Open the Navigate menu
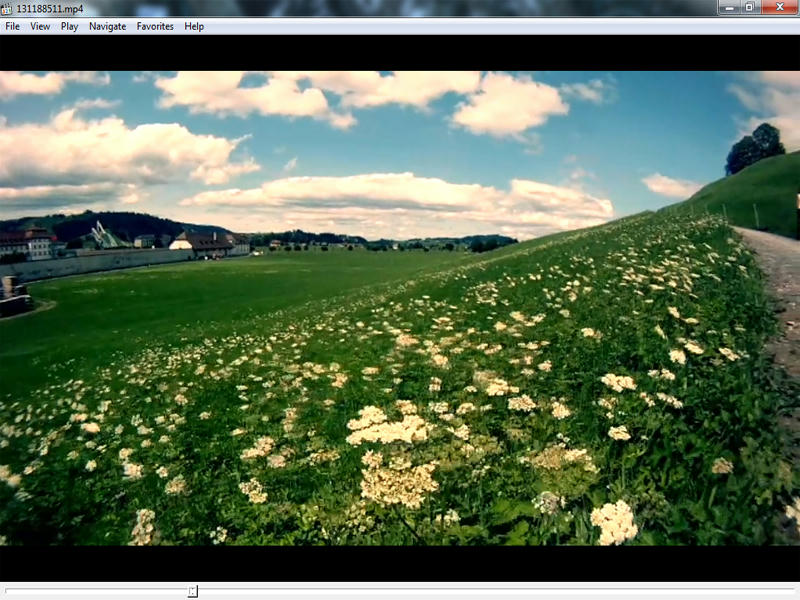Screen dimensions: 800x600 pos(107,26)
